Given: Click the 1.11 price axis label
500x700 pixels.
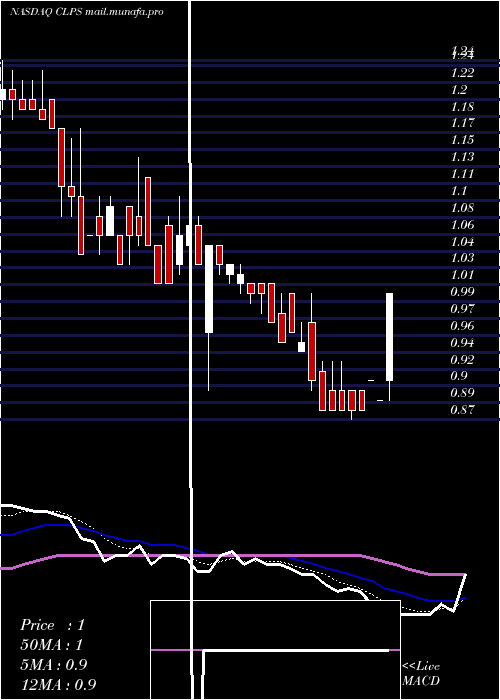Looking at the screenshot, I should (x=462, y=173).
